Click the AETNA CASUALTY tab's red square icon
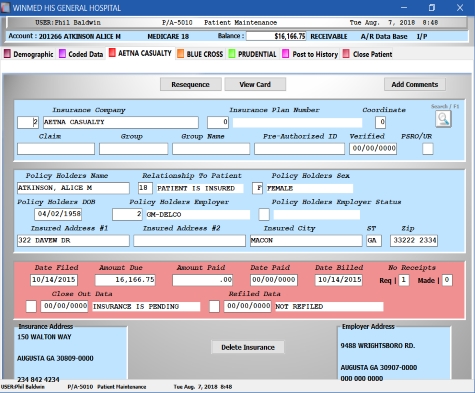 click(112, 53)
